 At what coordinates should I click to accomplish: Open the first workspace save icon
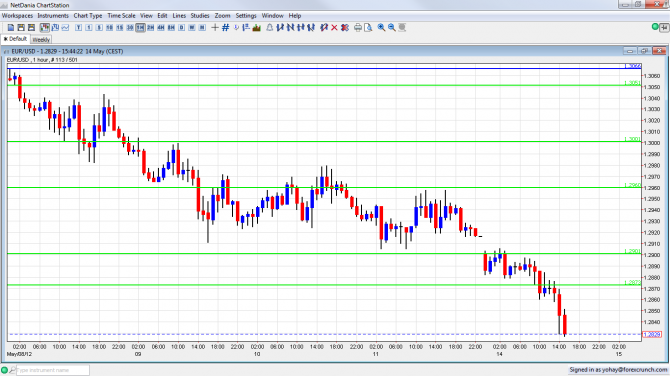point(21,27)
